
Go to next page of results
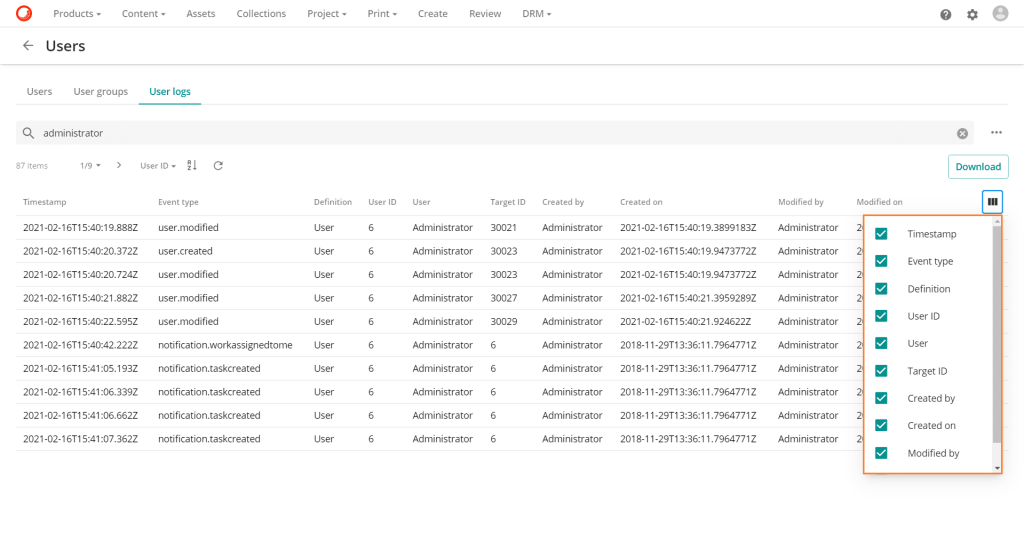click(119, 166)
